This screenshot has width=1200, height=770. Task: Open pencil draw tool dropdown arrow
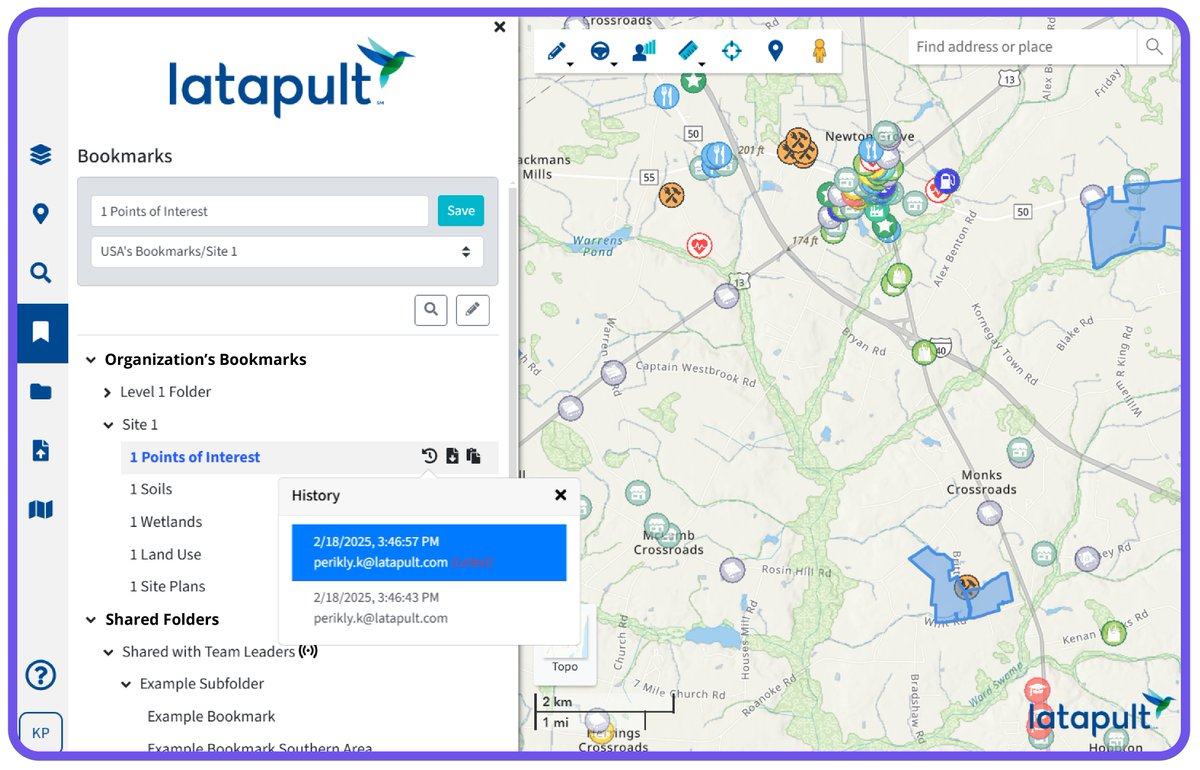570,64
